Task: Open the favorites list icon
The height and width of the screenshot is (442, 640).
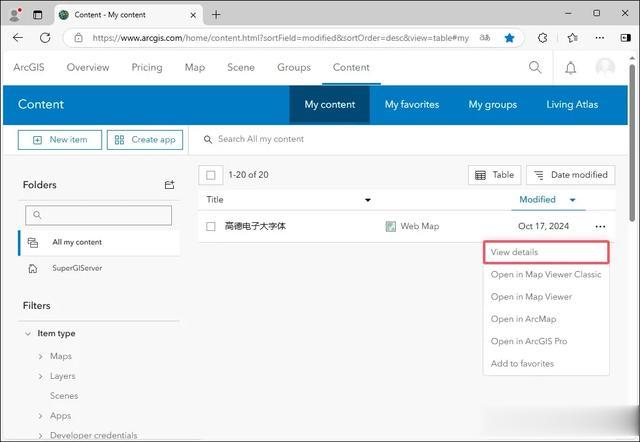Action: 572,38
